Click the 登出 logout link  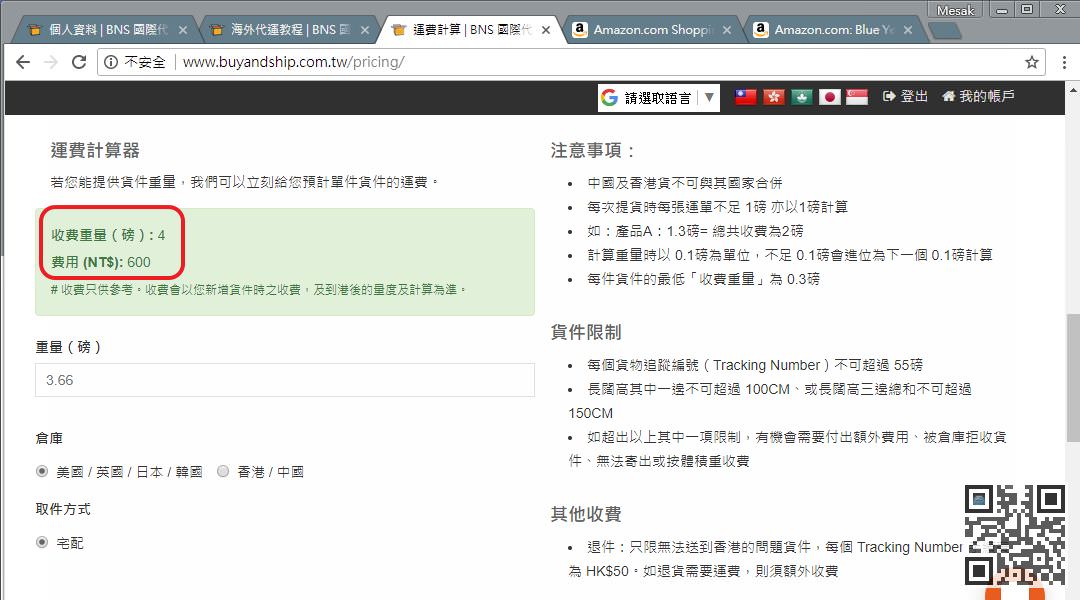click(x=905, y=97)
